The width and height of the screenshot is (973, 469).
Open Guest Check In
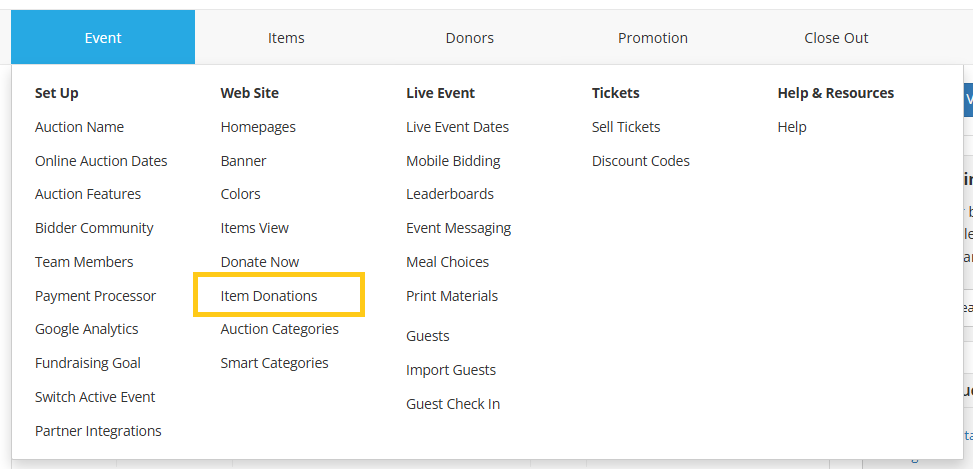pos(453,404)
